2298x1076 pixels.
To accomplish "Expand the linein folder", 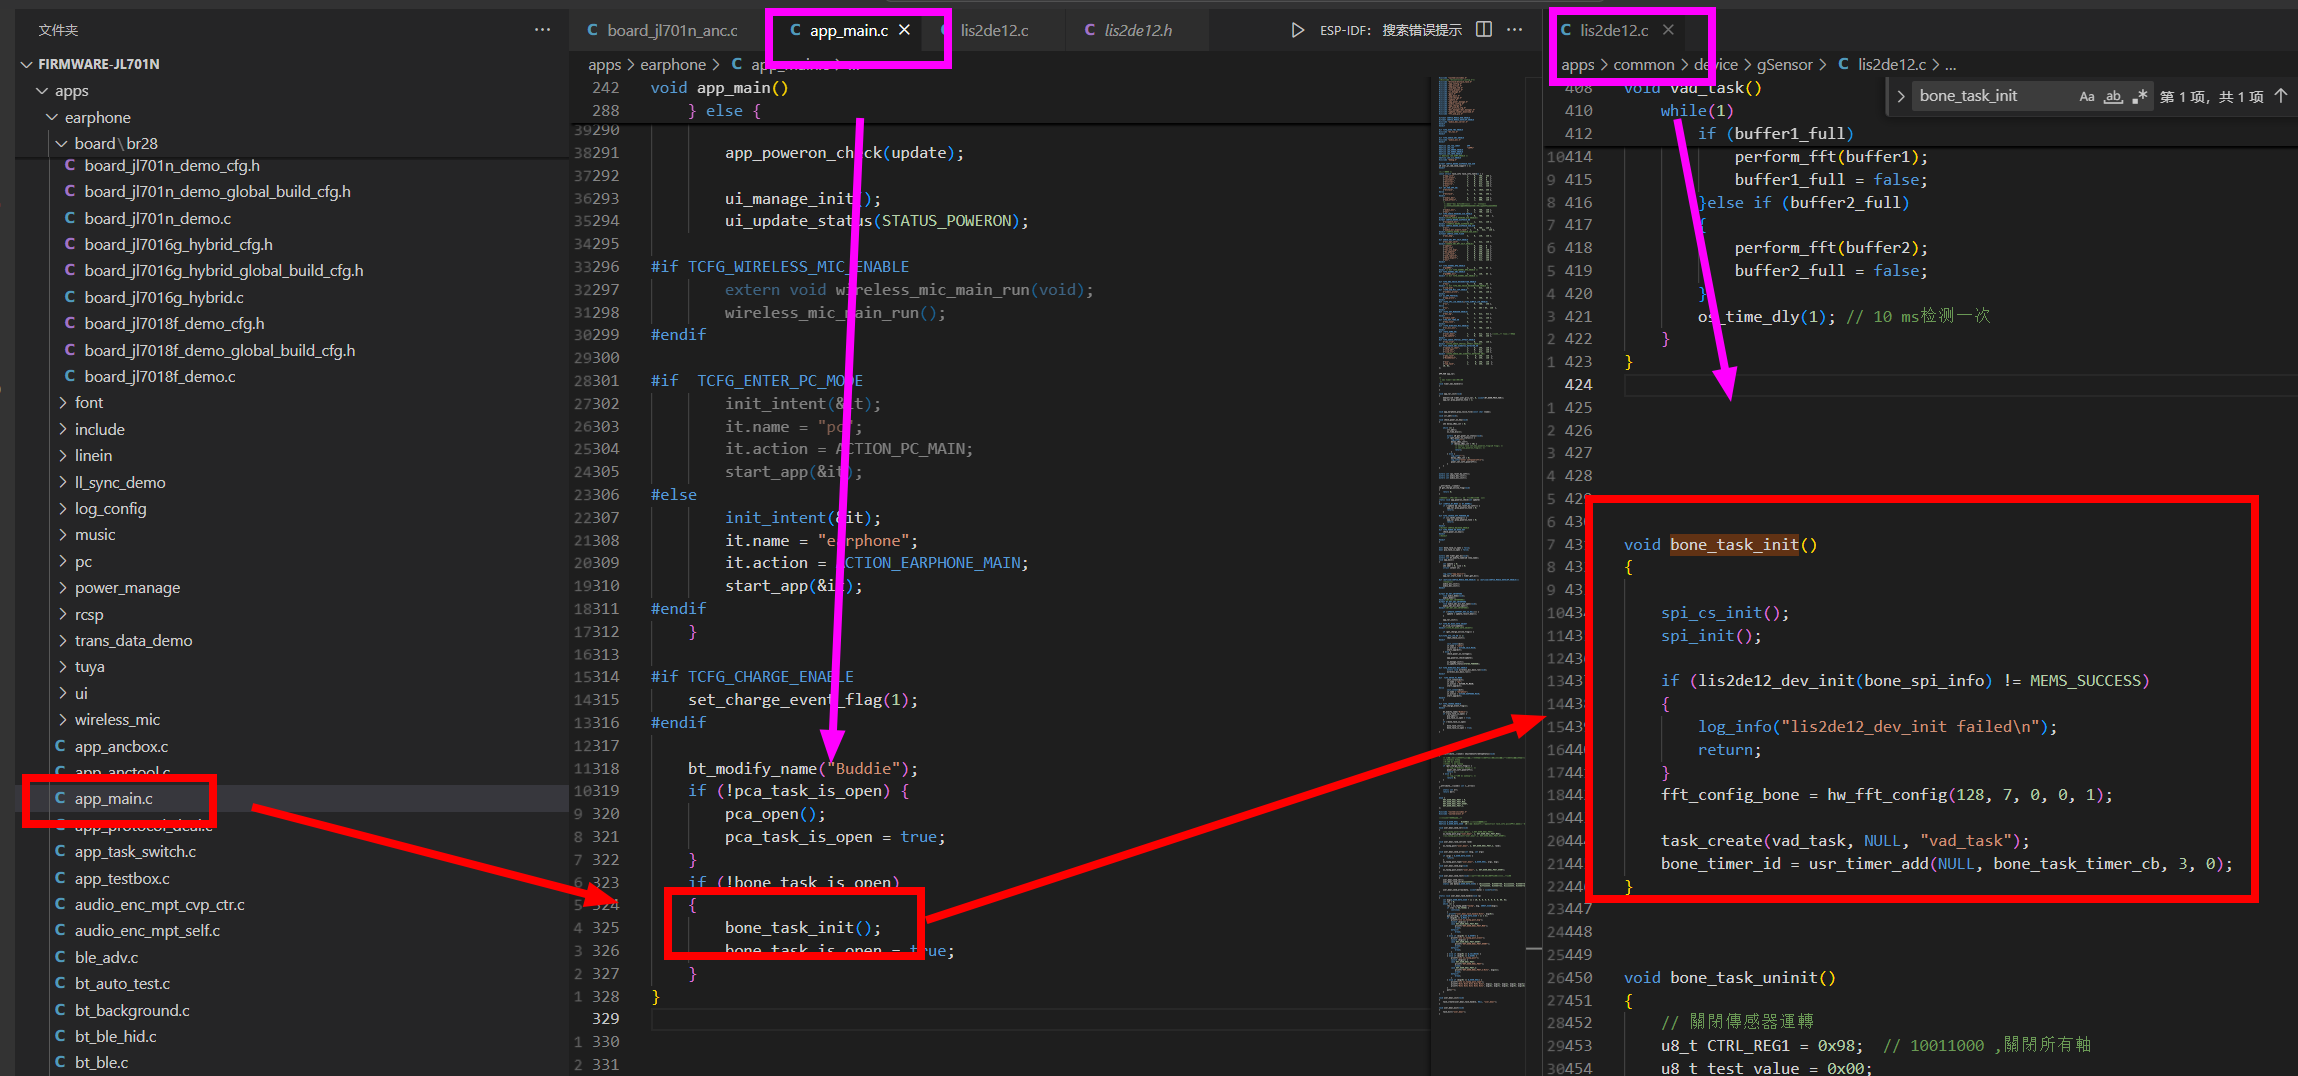I will click(93, 456).
